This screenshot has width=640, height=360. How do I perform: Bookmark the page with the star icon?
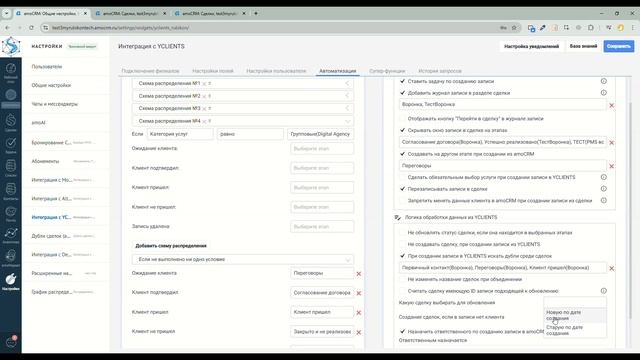(514, 28)
